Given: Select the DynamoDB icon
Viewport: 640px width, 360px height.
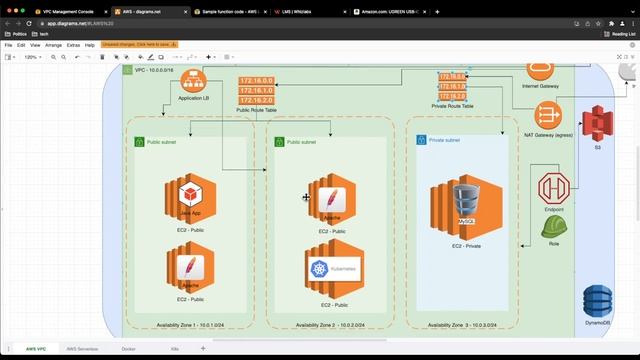Looking at the screenshot, I should pyautogui.click(x=598, y=301).
